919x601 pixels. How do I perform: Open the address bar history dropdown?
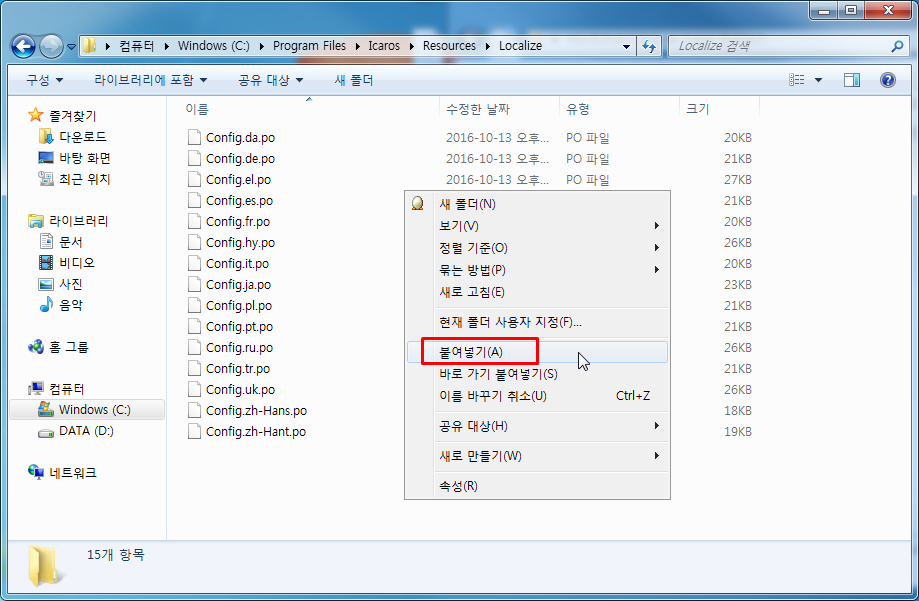pyautogui.click(x=626, y=46)
